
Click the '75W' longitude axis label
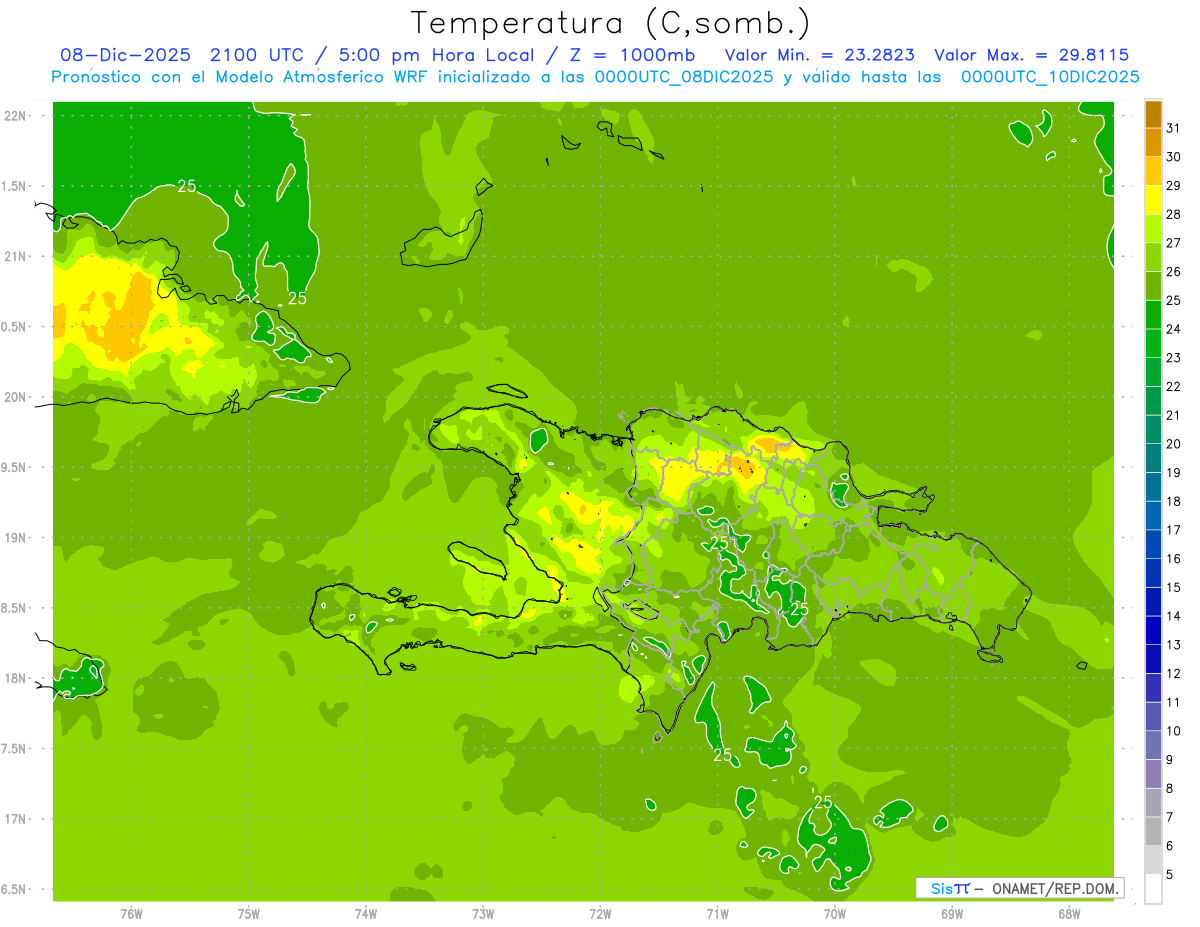click(248, 913)
